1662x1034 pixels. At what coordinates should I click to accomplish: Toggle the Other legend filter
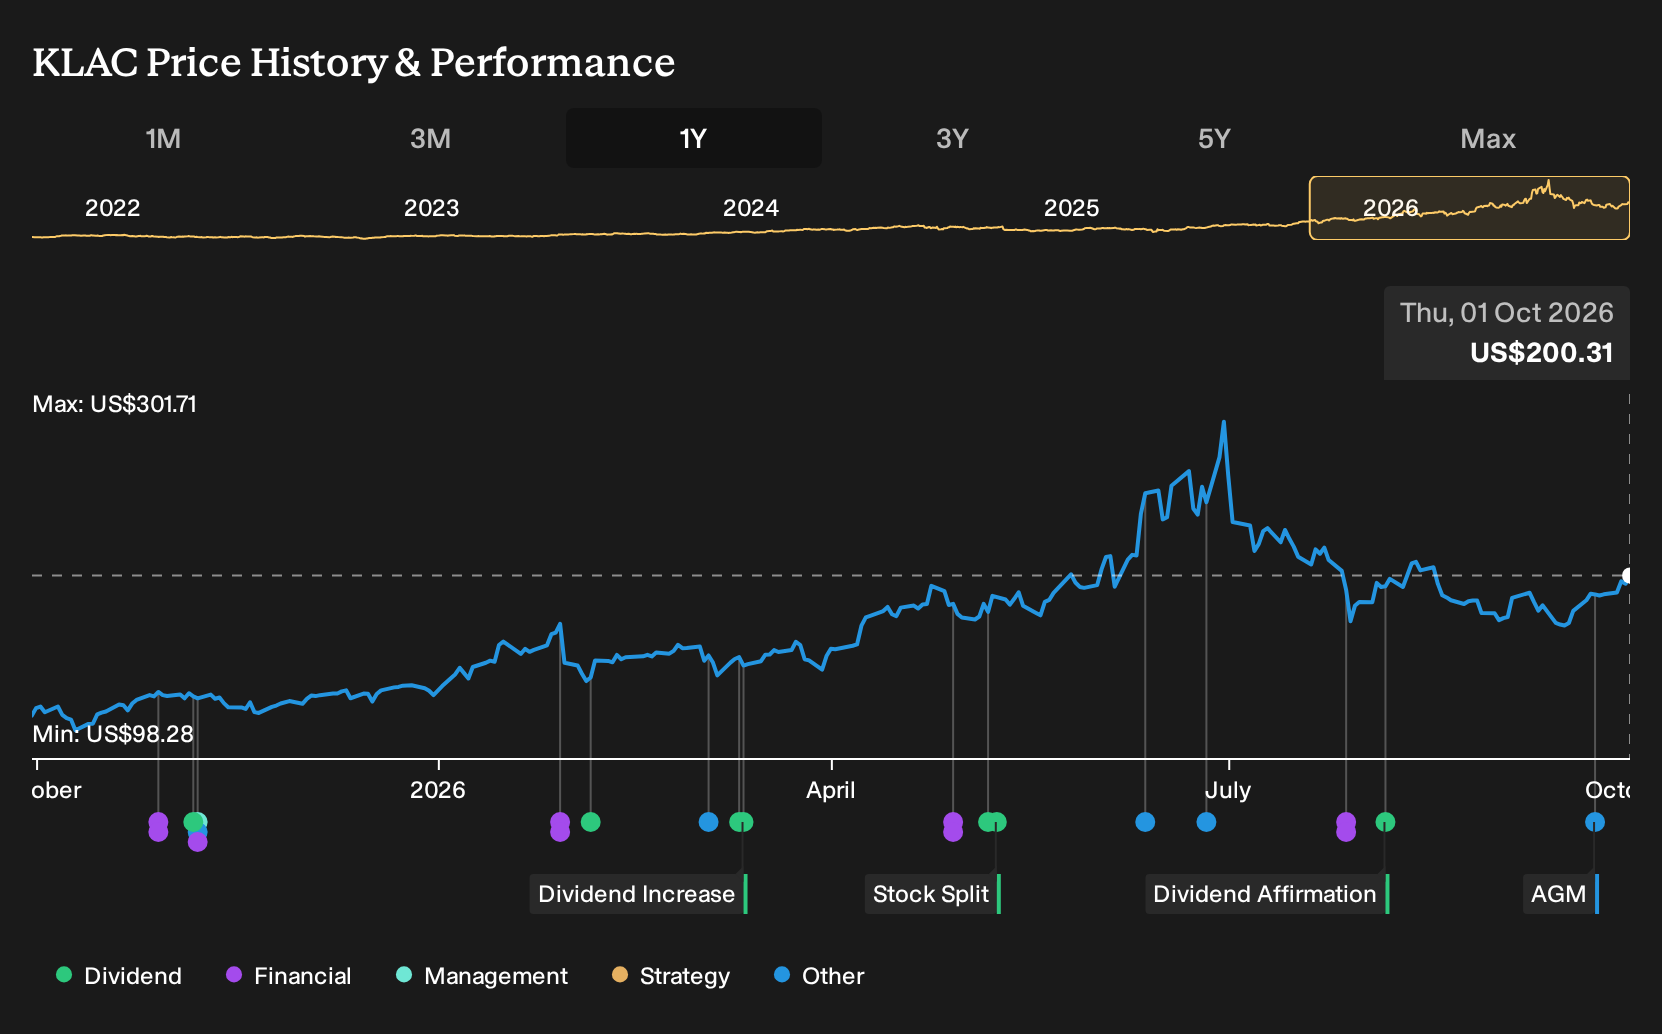(x=819, y=976)
